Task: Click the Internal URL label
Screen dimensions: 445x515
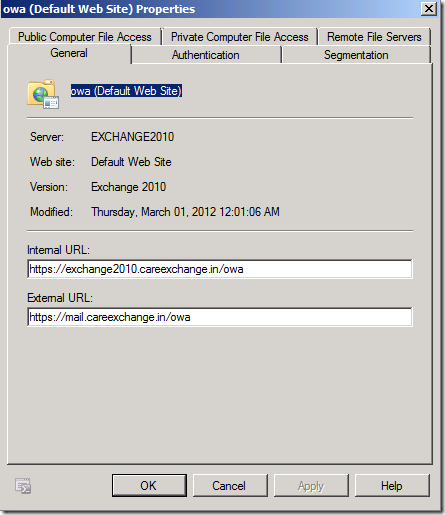Action: [x=58, y=250]
